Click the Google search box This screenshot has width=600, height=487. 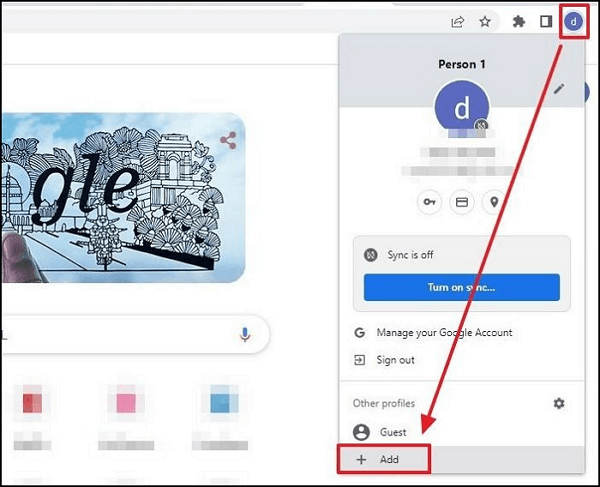pyautogui.click(x=135, y=334)
